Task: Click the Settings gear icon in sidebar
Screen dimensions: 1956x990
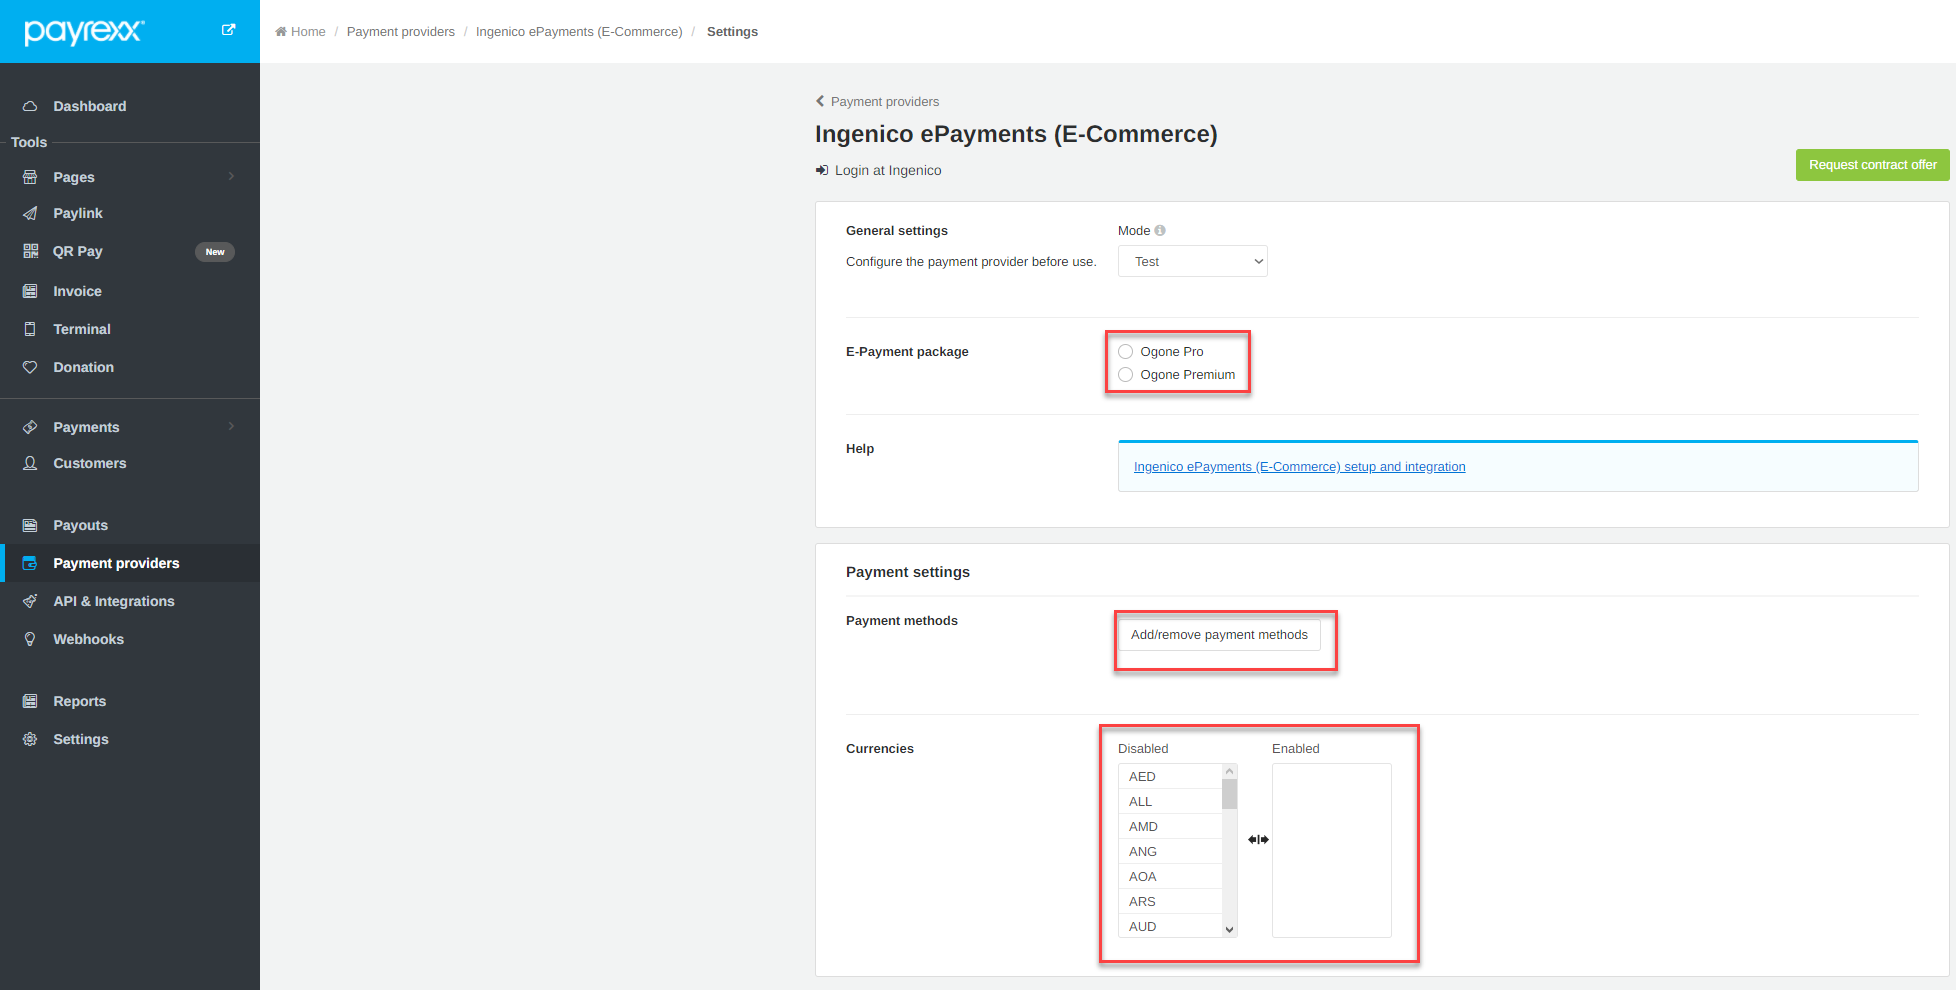Action: pos(30,739)
